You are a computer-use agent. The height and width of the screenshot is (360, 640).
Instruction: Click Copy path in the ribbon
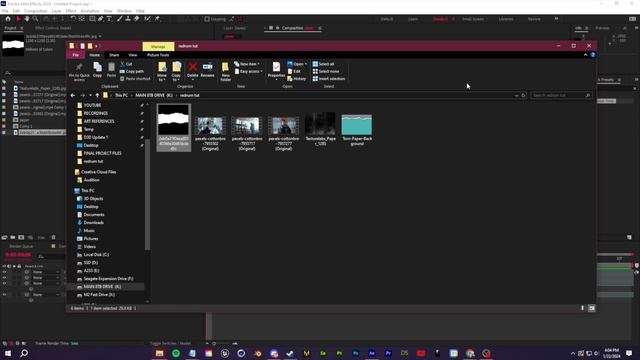(x=131, y=71)
